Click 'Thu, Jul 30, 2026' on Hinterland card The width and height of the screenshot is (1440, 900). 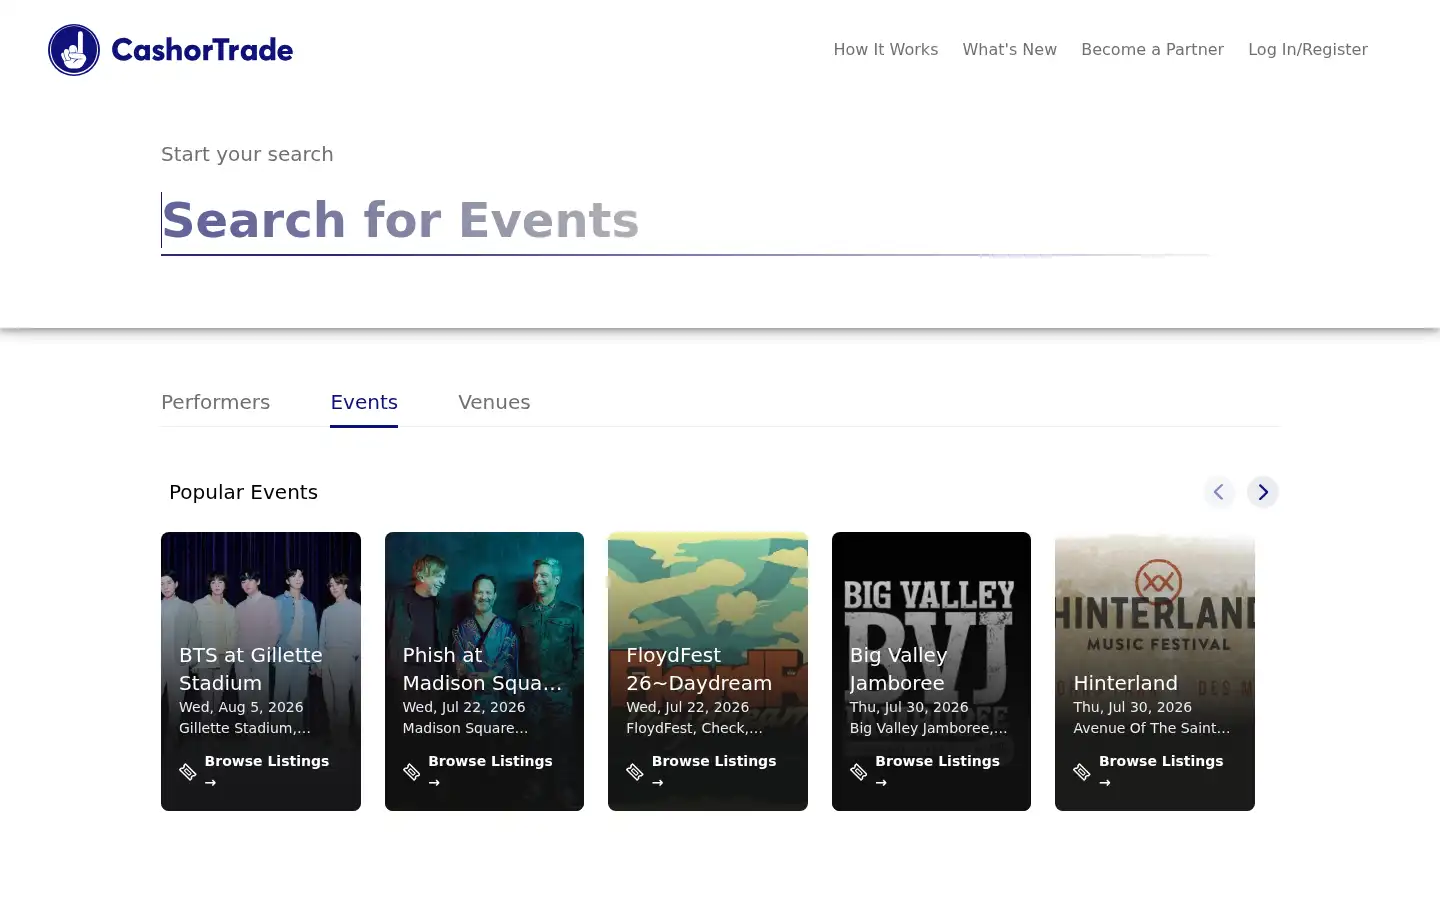[1133, 707]
